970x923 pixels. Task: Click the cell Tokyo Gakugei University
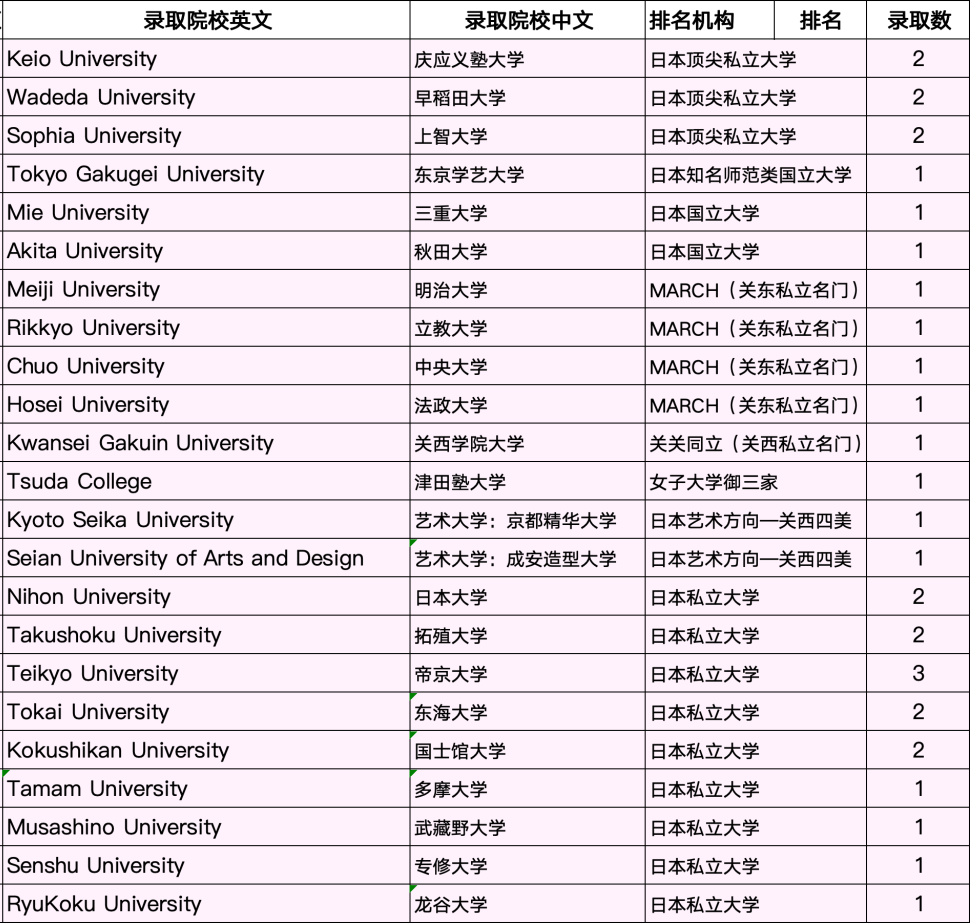206,174
